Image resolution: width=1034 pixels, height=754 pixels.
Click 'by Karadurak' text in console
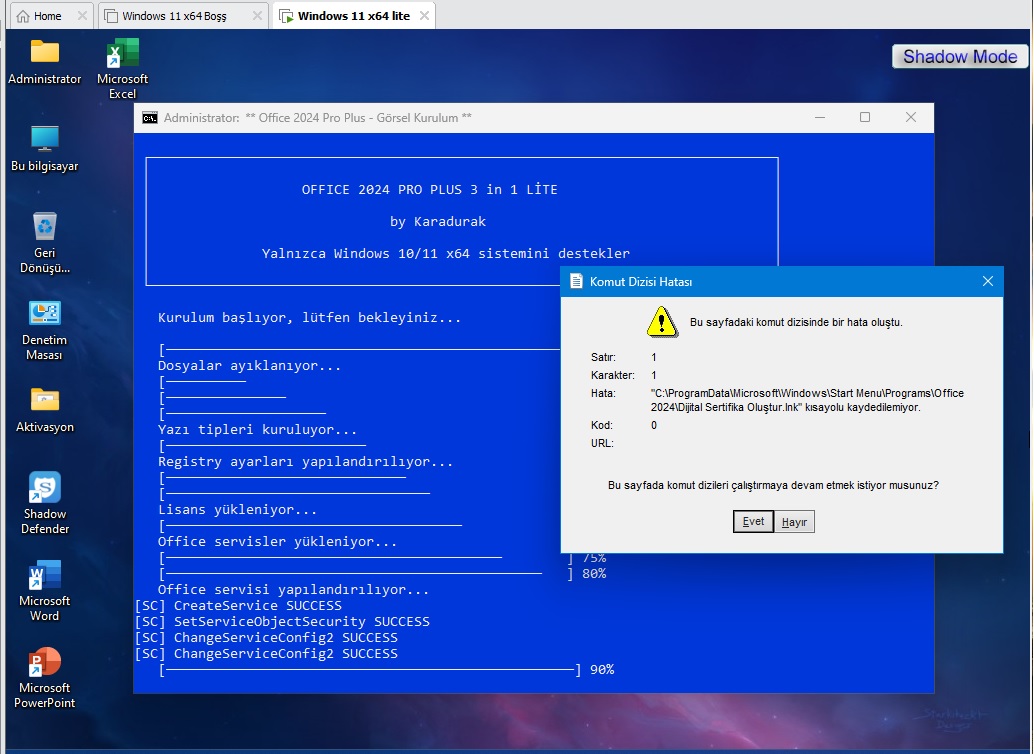click(437, 222)
